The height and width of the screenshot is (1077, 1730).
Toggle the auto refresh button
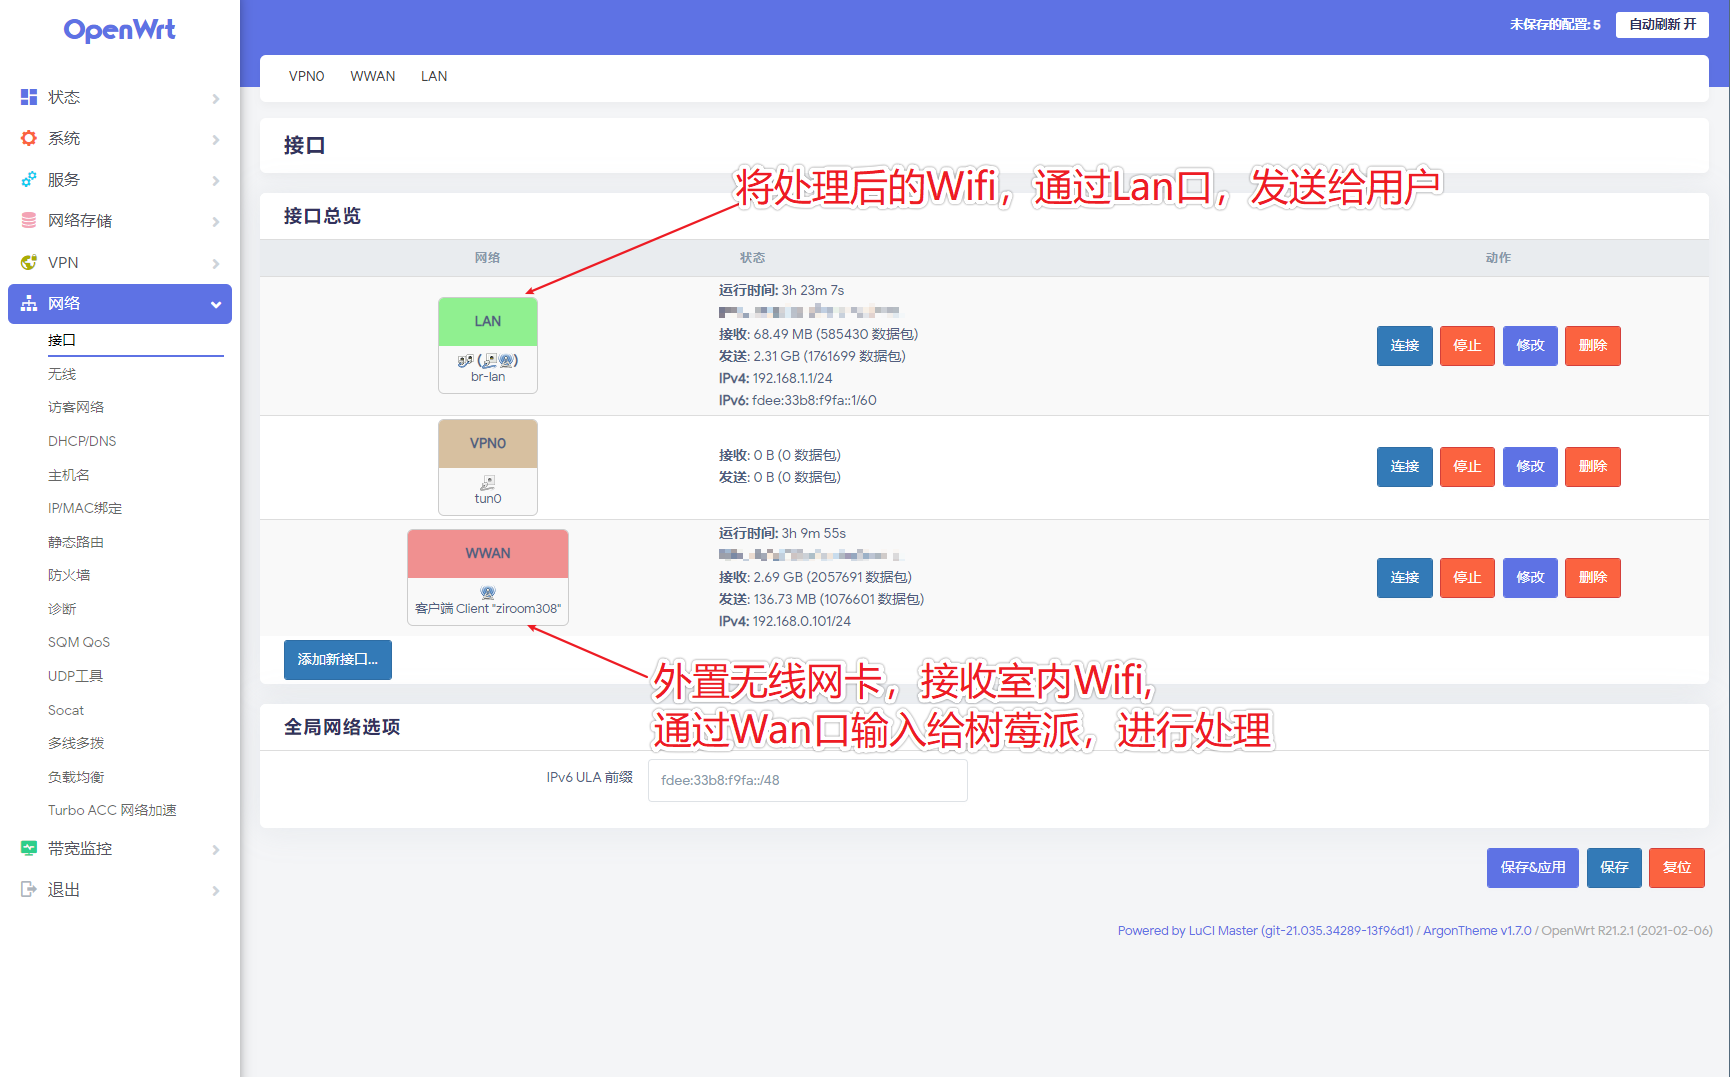coord(1662,24)
